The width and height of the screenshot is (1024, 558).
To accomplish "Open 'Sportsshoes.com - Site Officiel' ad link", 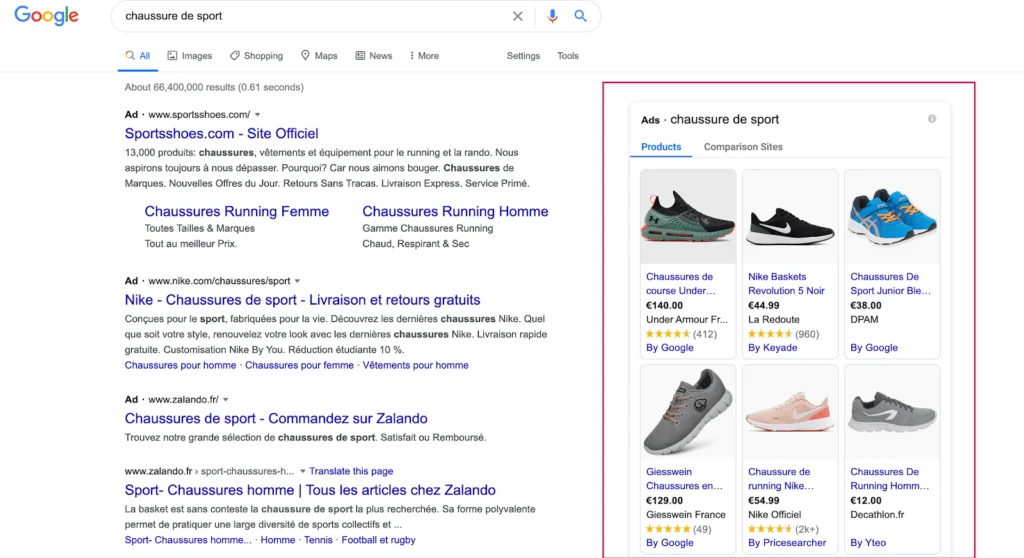I will 221,133.
